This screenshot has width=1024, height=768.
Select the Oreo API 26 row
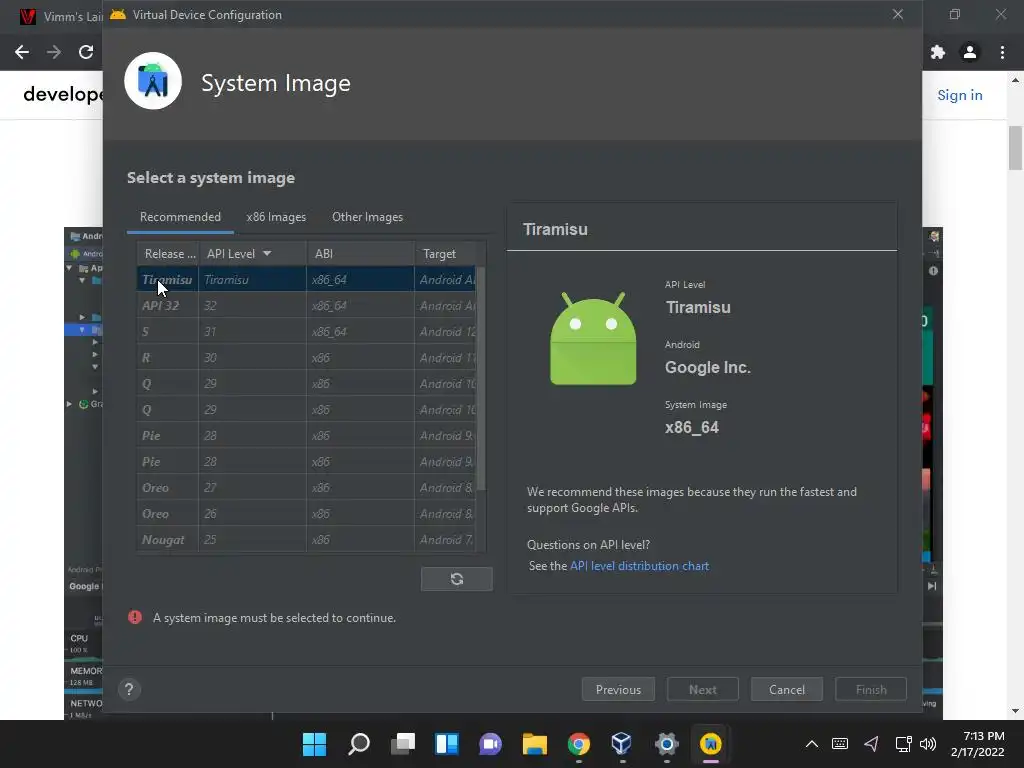(306, 514)
